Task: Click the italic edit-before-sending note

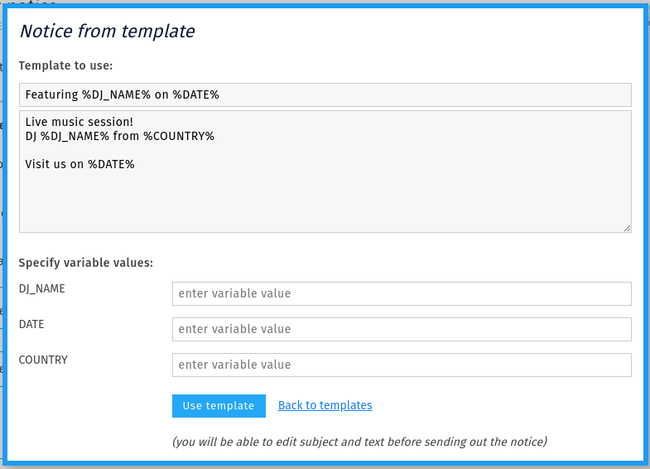Action: (x=360, y=442)
